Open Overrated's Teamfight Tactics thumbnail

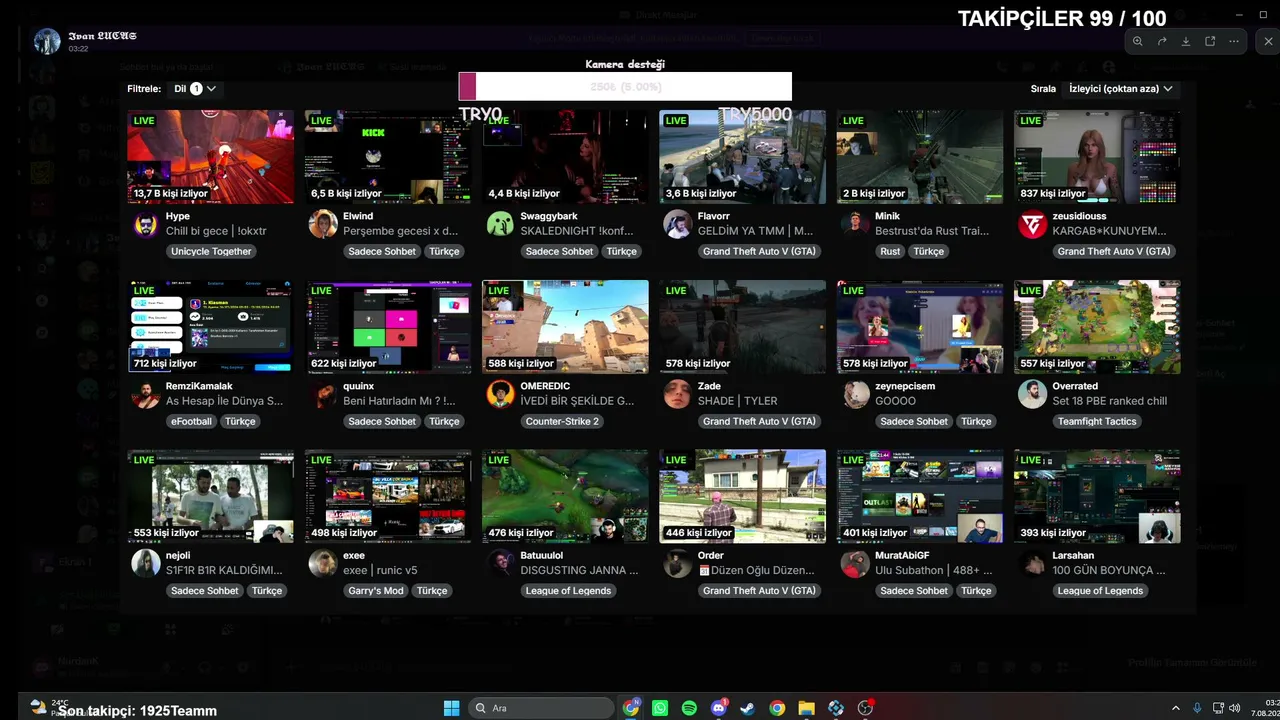[x=1097, y=327]
